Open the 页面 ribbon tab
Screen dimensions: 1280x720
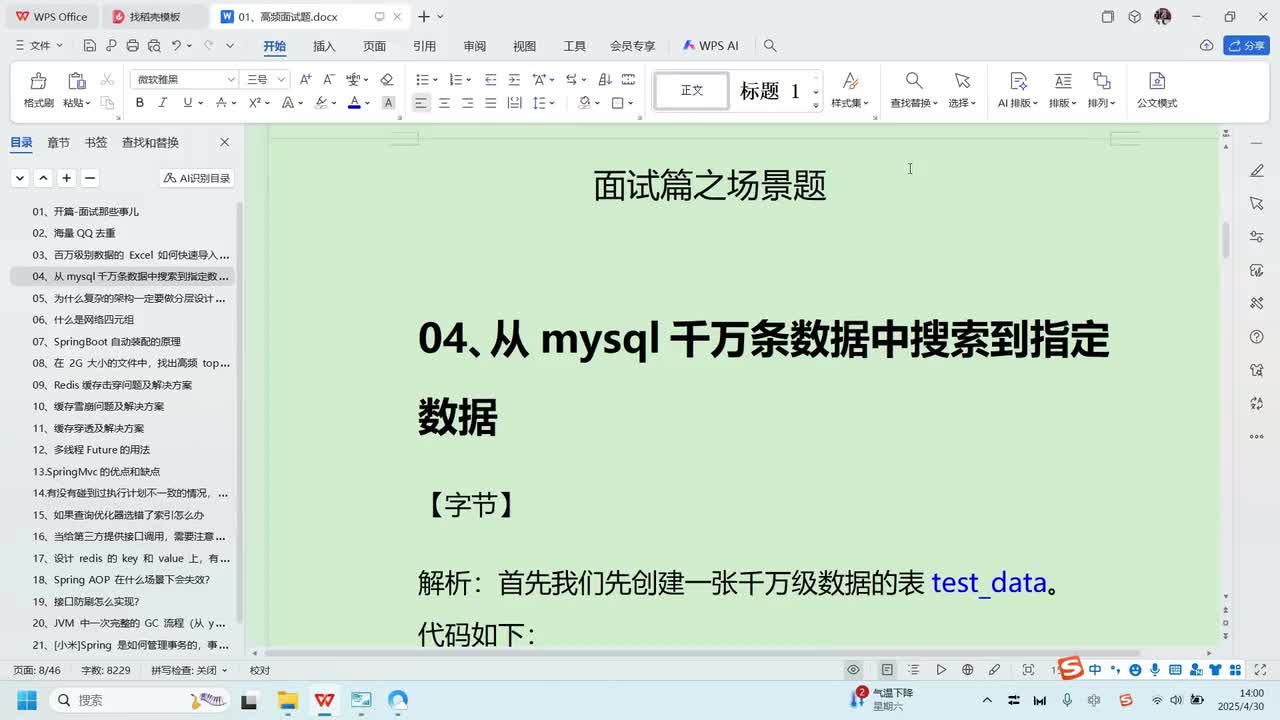(374, 46)
